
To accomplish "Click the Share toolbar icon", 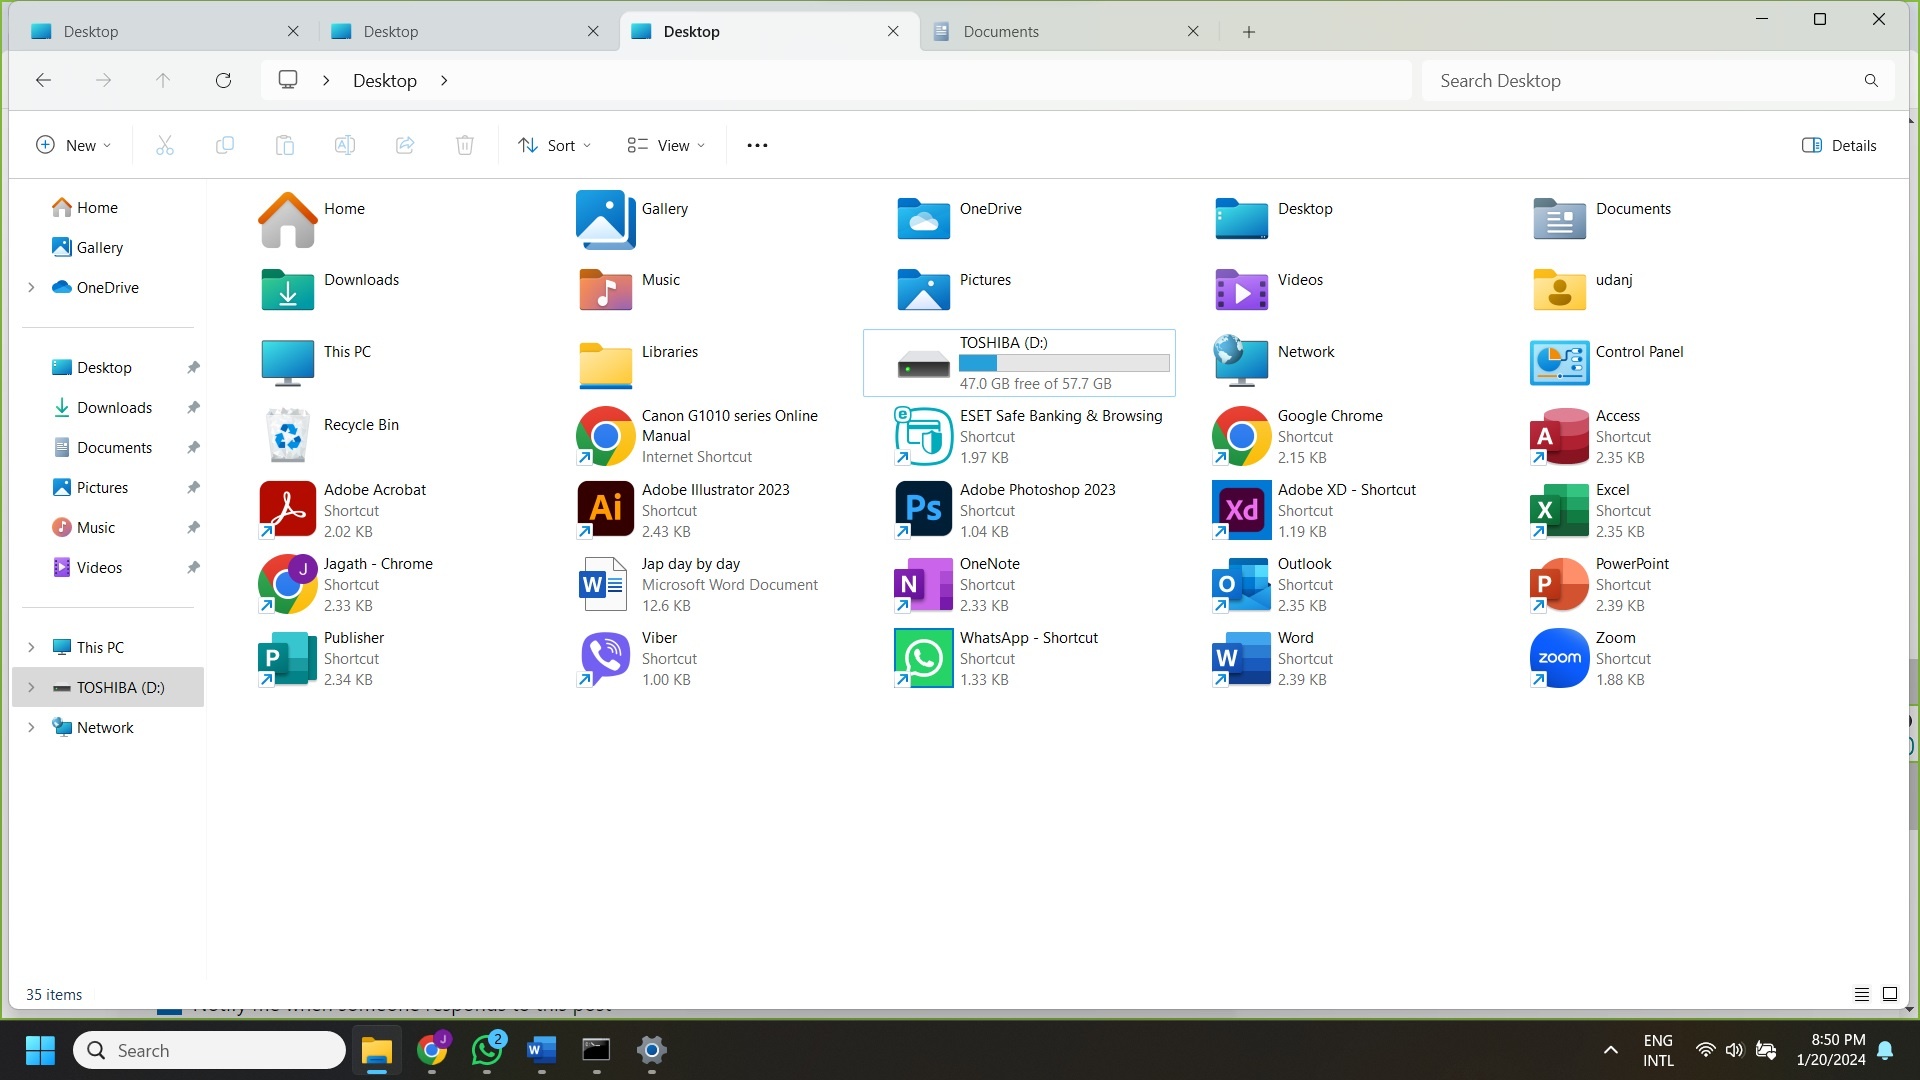I will [x=405, y=145].
